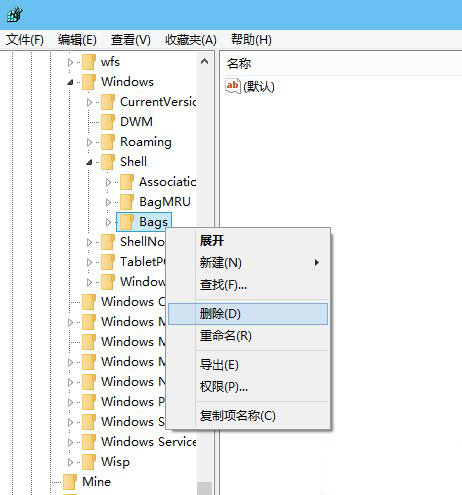Click the ShellNoRoam folder icon
Screen dimensions: 462x495
(x=108, y=242)
